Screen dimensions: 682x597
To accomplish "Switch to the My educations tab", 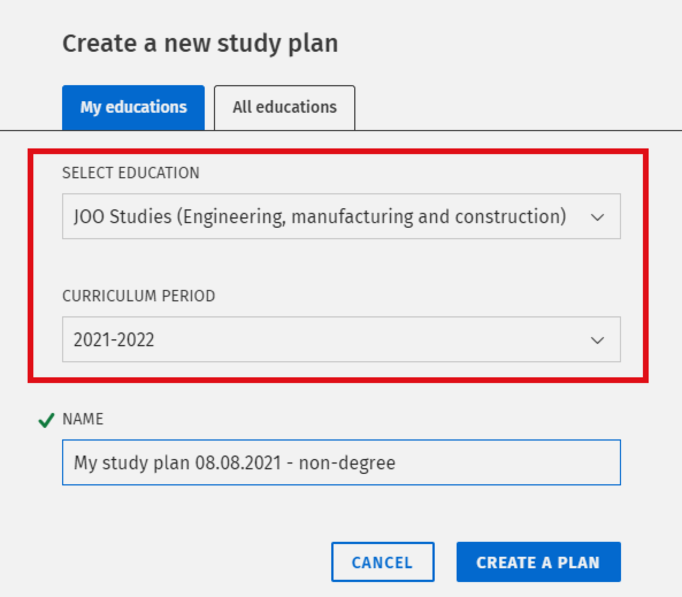I will (x=133, y=107).
